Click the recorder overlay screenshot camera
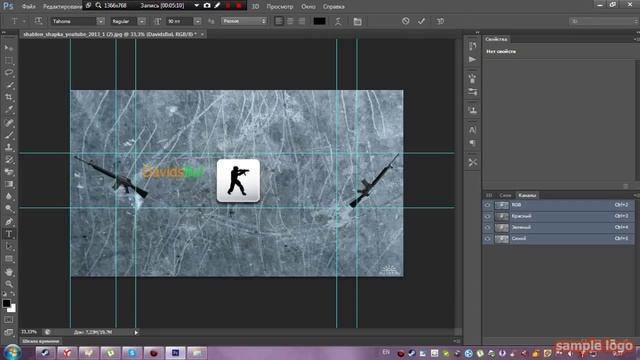This screenshot has height=360, width=640. point(207,6)
